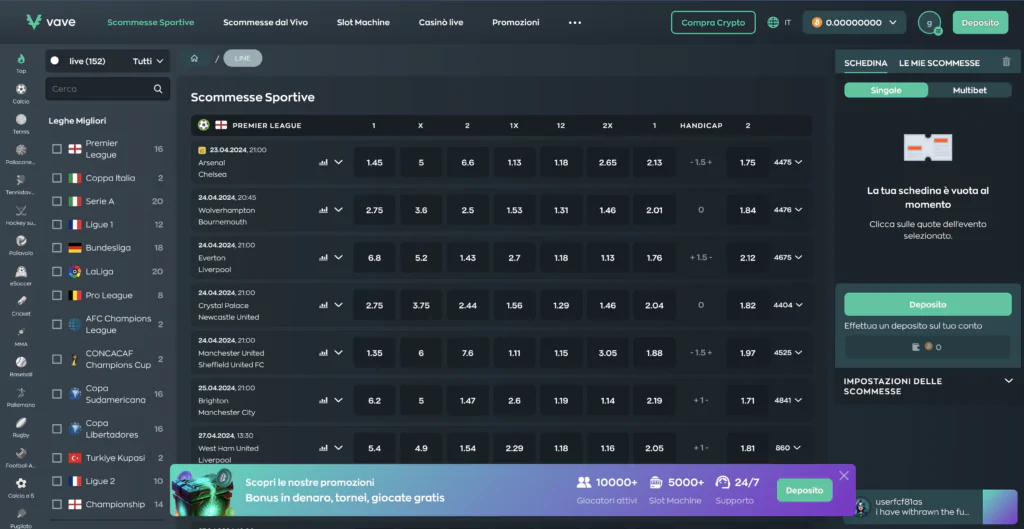Bet on Arsenal win odds 1.45
Image resolution: width=1024 pixels, height=529 pixels.
[x=374, y=162]
